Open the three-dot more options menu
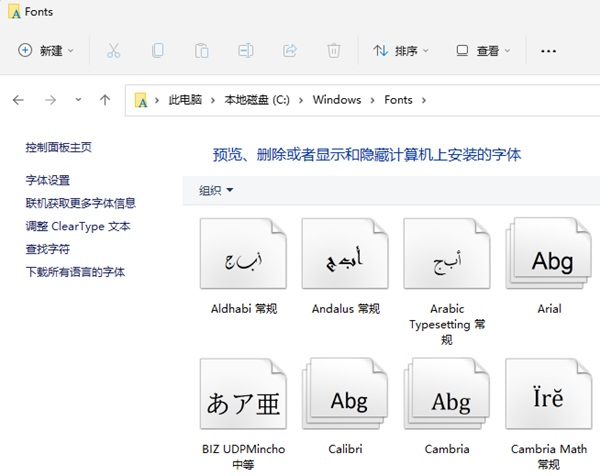Viewport: 600px width, 476px height. tap(548, 51)
